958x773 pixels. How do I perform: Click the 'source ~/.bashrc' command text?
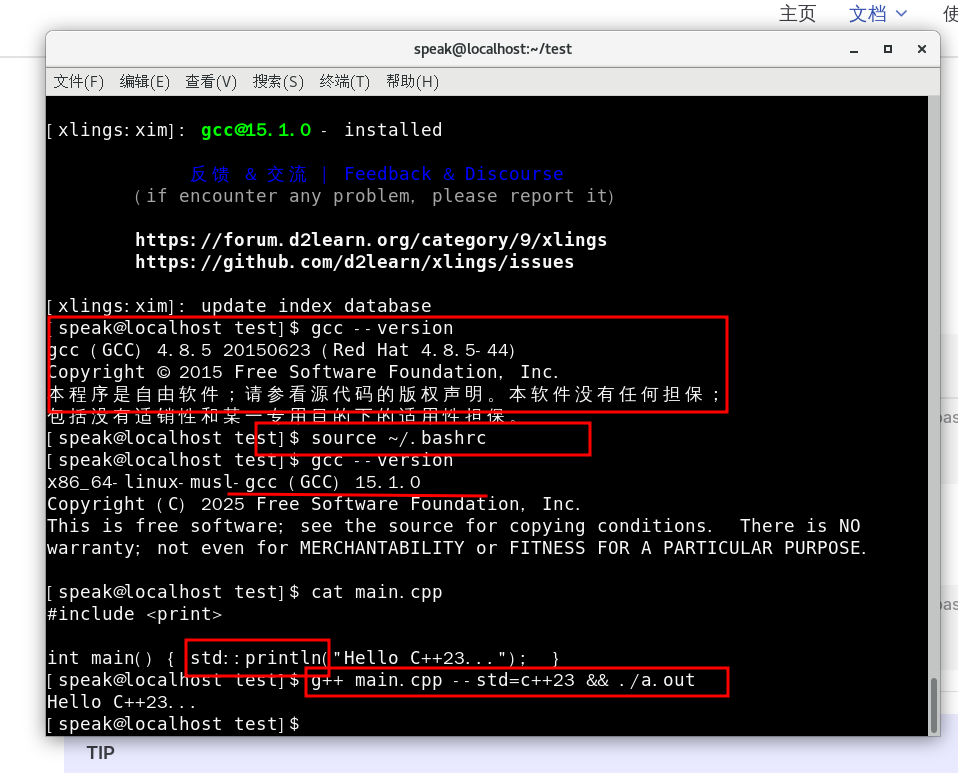tap(398, 438)
